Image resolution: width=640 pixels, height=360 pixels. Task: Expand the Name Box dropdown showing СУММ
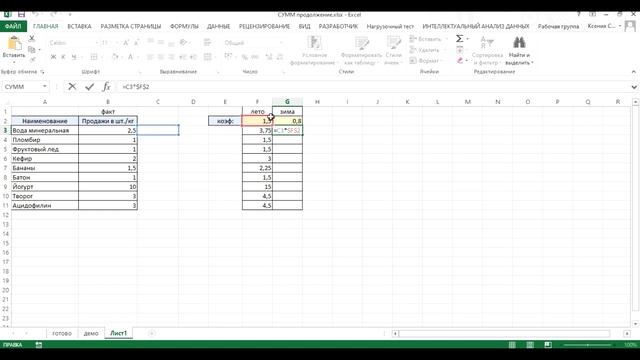pos(44,87)
